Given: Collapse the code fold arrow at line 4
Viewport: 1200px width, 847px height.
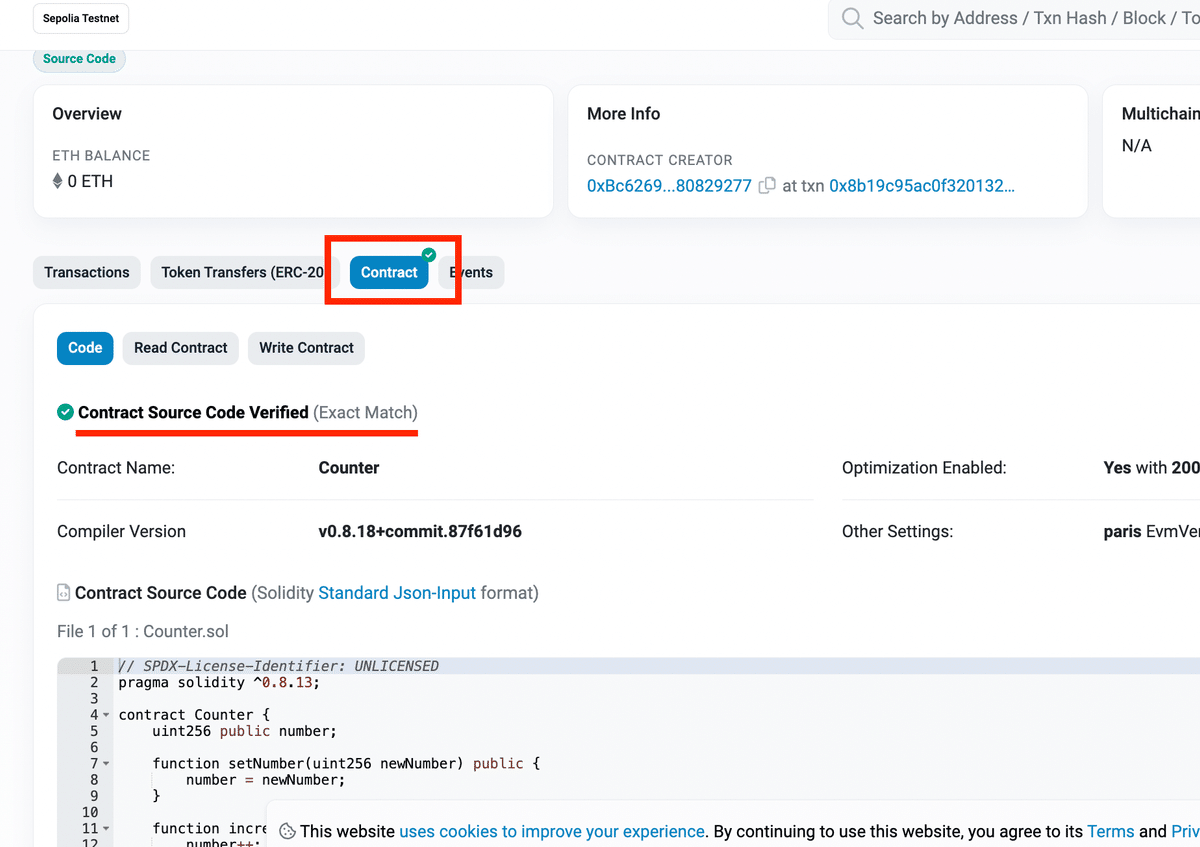Looking at the screenshot, I should point(106,715).
